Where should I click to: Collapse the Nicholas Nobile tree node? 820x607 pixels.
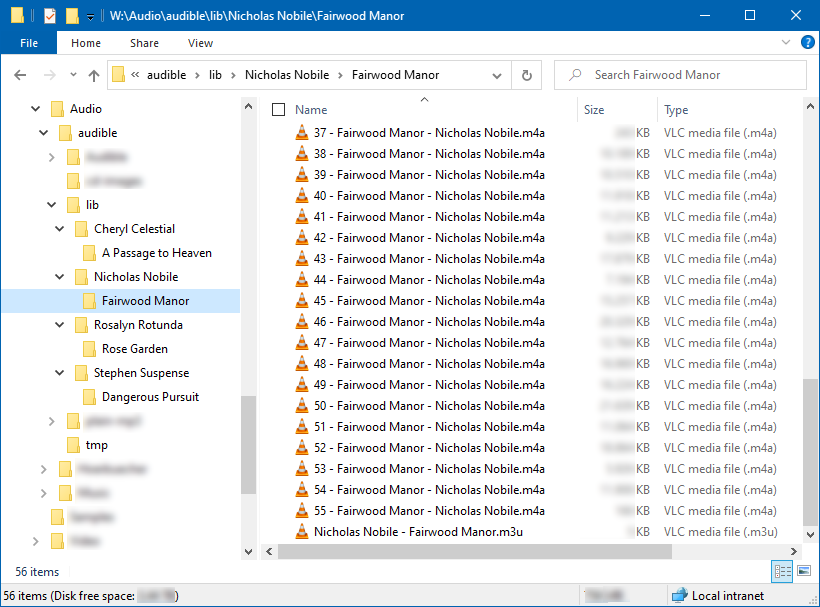(60, 277)
